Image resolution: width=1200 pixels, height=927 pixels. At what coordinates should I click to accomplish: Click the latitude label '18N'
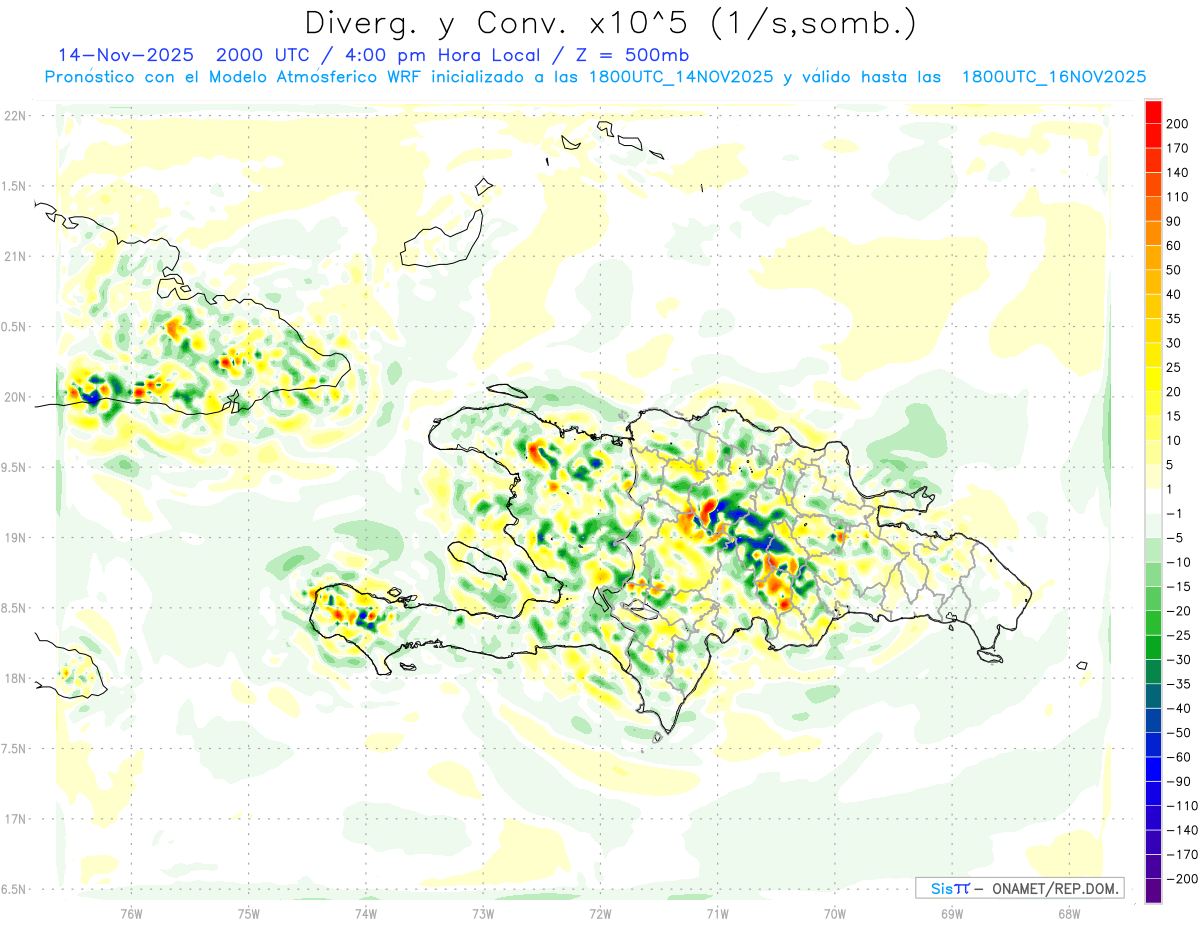[x=14, y=678]
